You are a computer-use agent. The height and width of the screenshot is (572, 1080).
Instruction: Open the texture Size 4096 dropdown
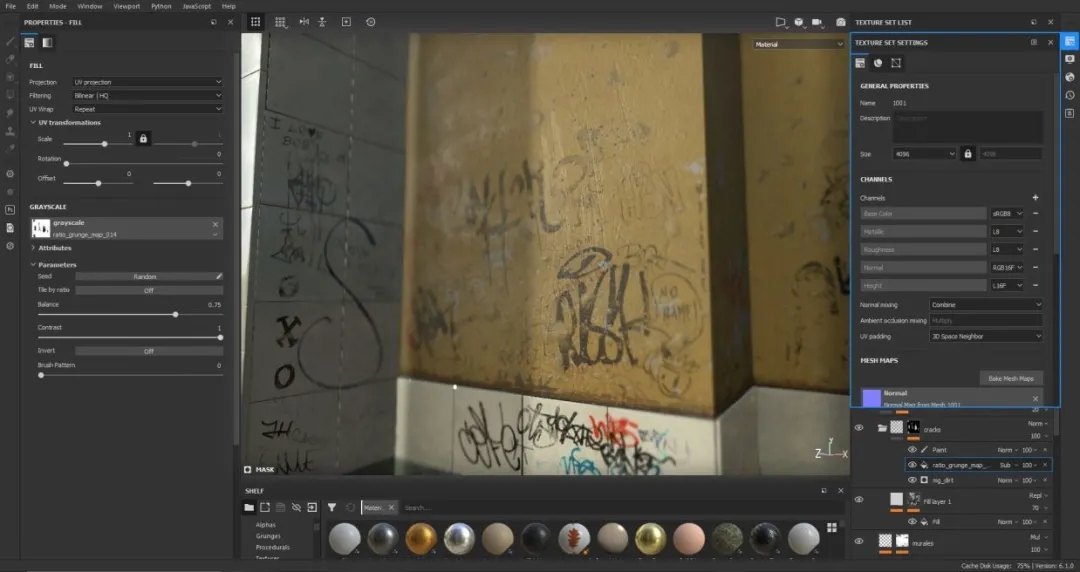pos(924,154)
